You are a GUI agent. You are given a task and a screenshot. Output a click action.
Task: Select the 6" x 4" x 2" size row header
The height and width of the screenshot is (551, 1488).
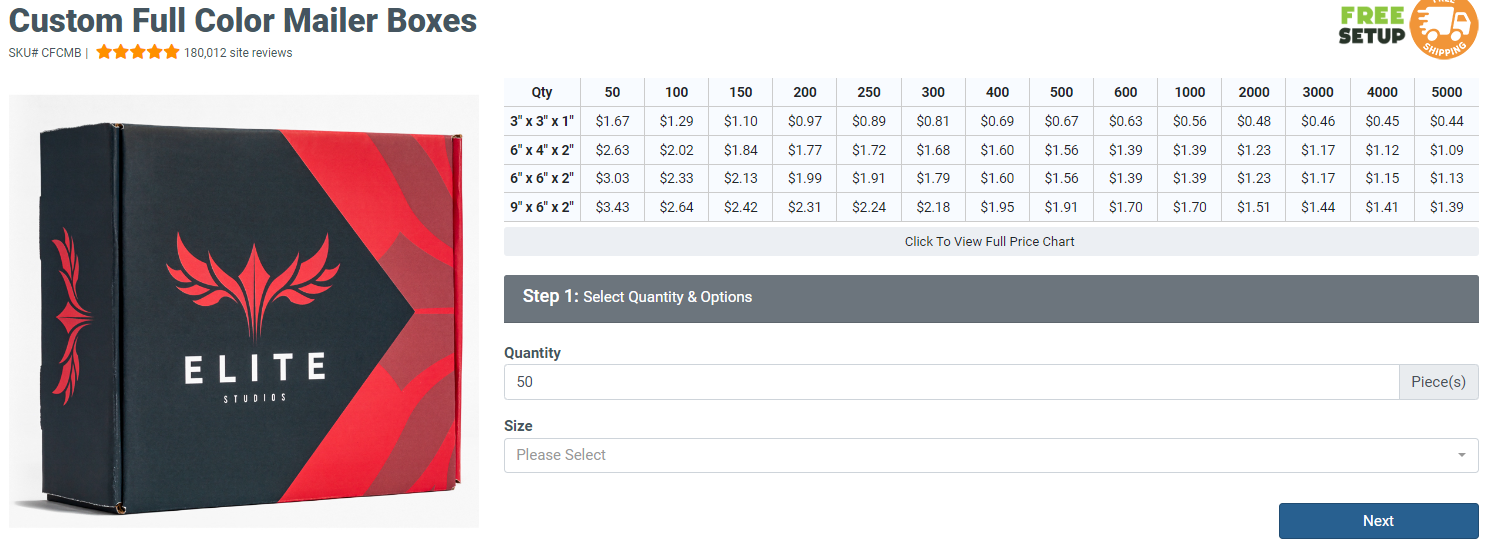tap(542, 150)
